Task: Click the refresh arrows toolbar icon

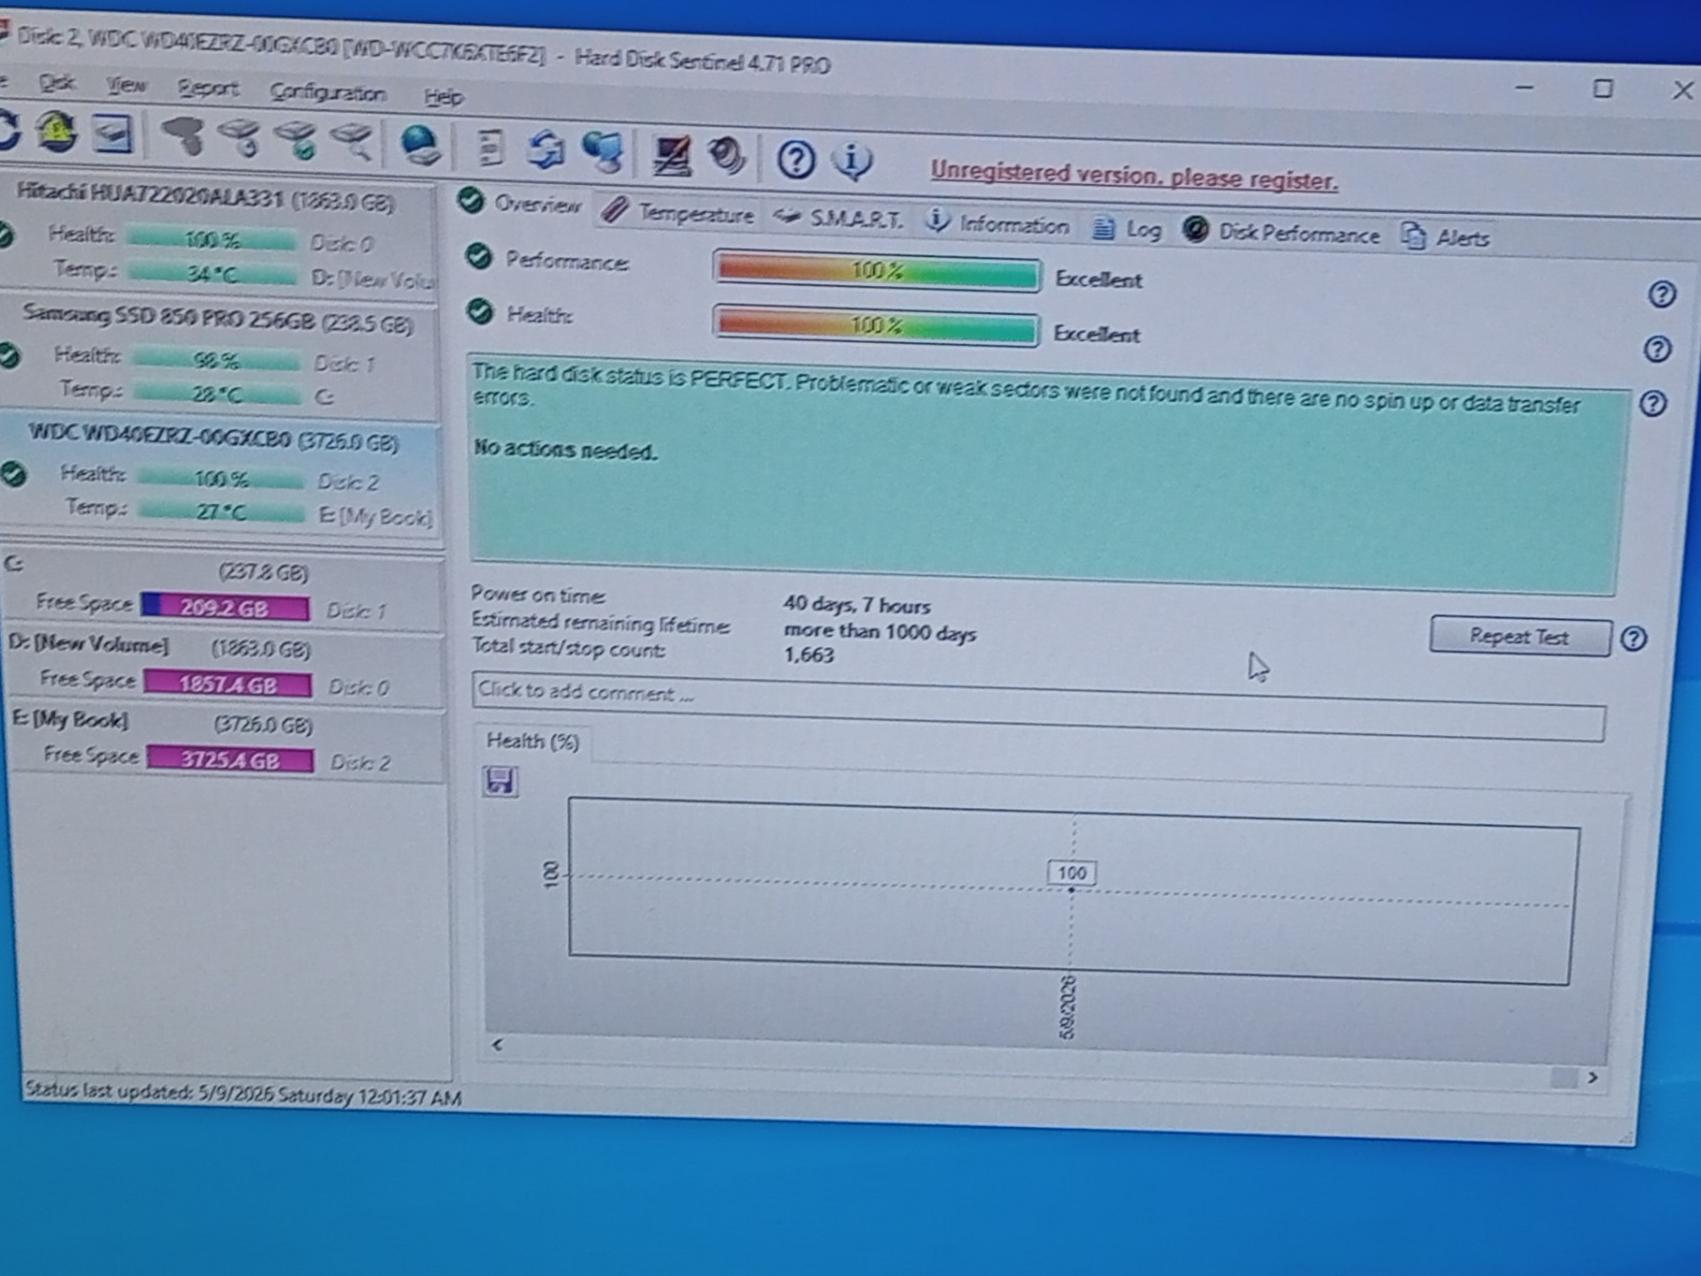Action: click(x=546, y=151)
